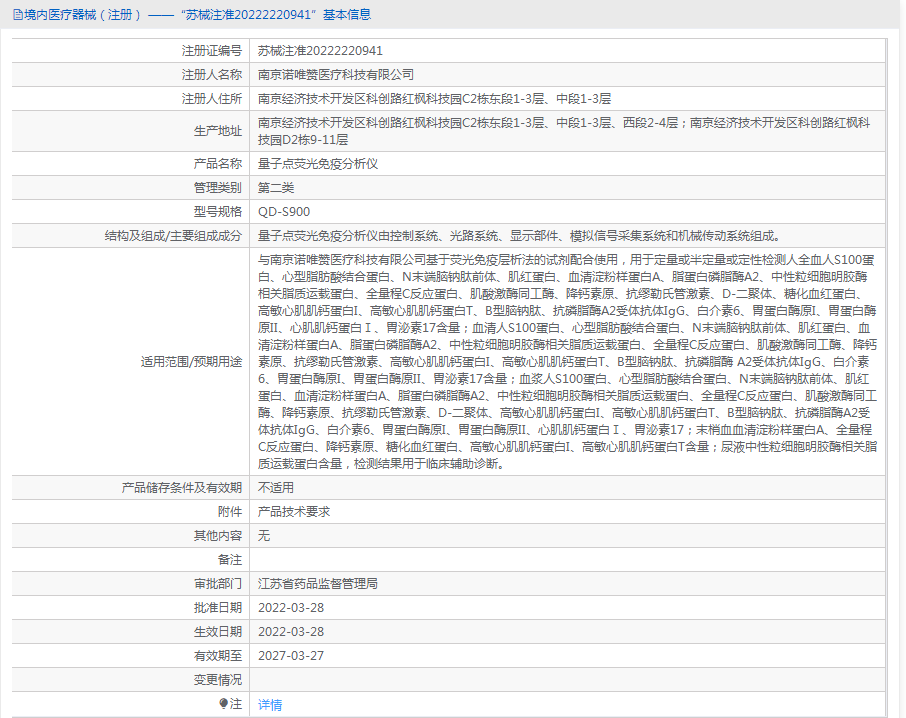The height and width of the screenshot is (718, 906).
Task: Click registration number 苏械注准20222220941 cell
Action: pyautogui.click(x=320, y=51)
